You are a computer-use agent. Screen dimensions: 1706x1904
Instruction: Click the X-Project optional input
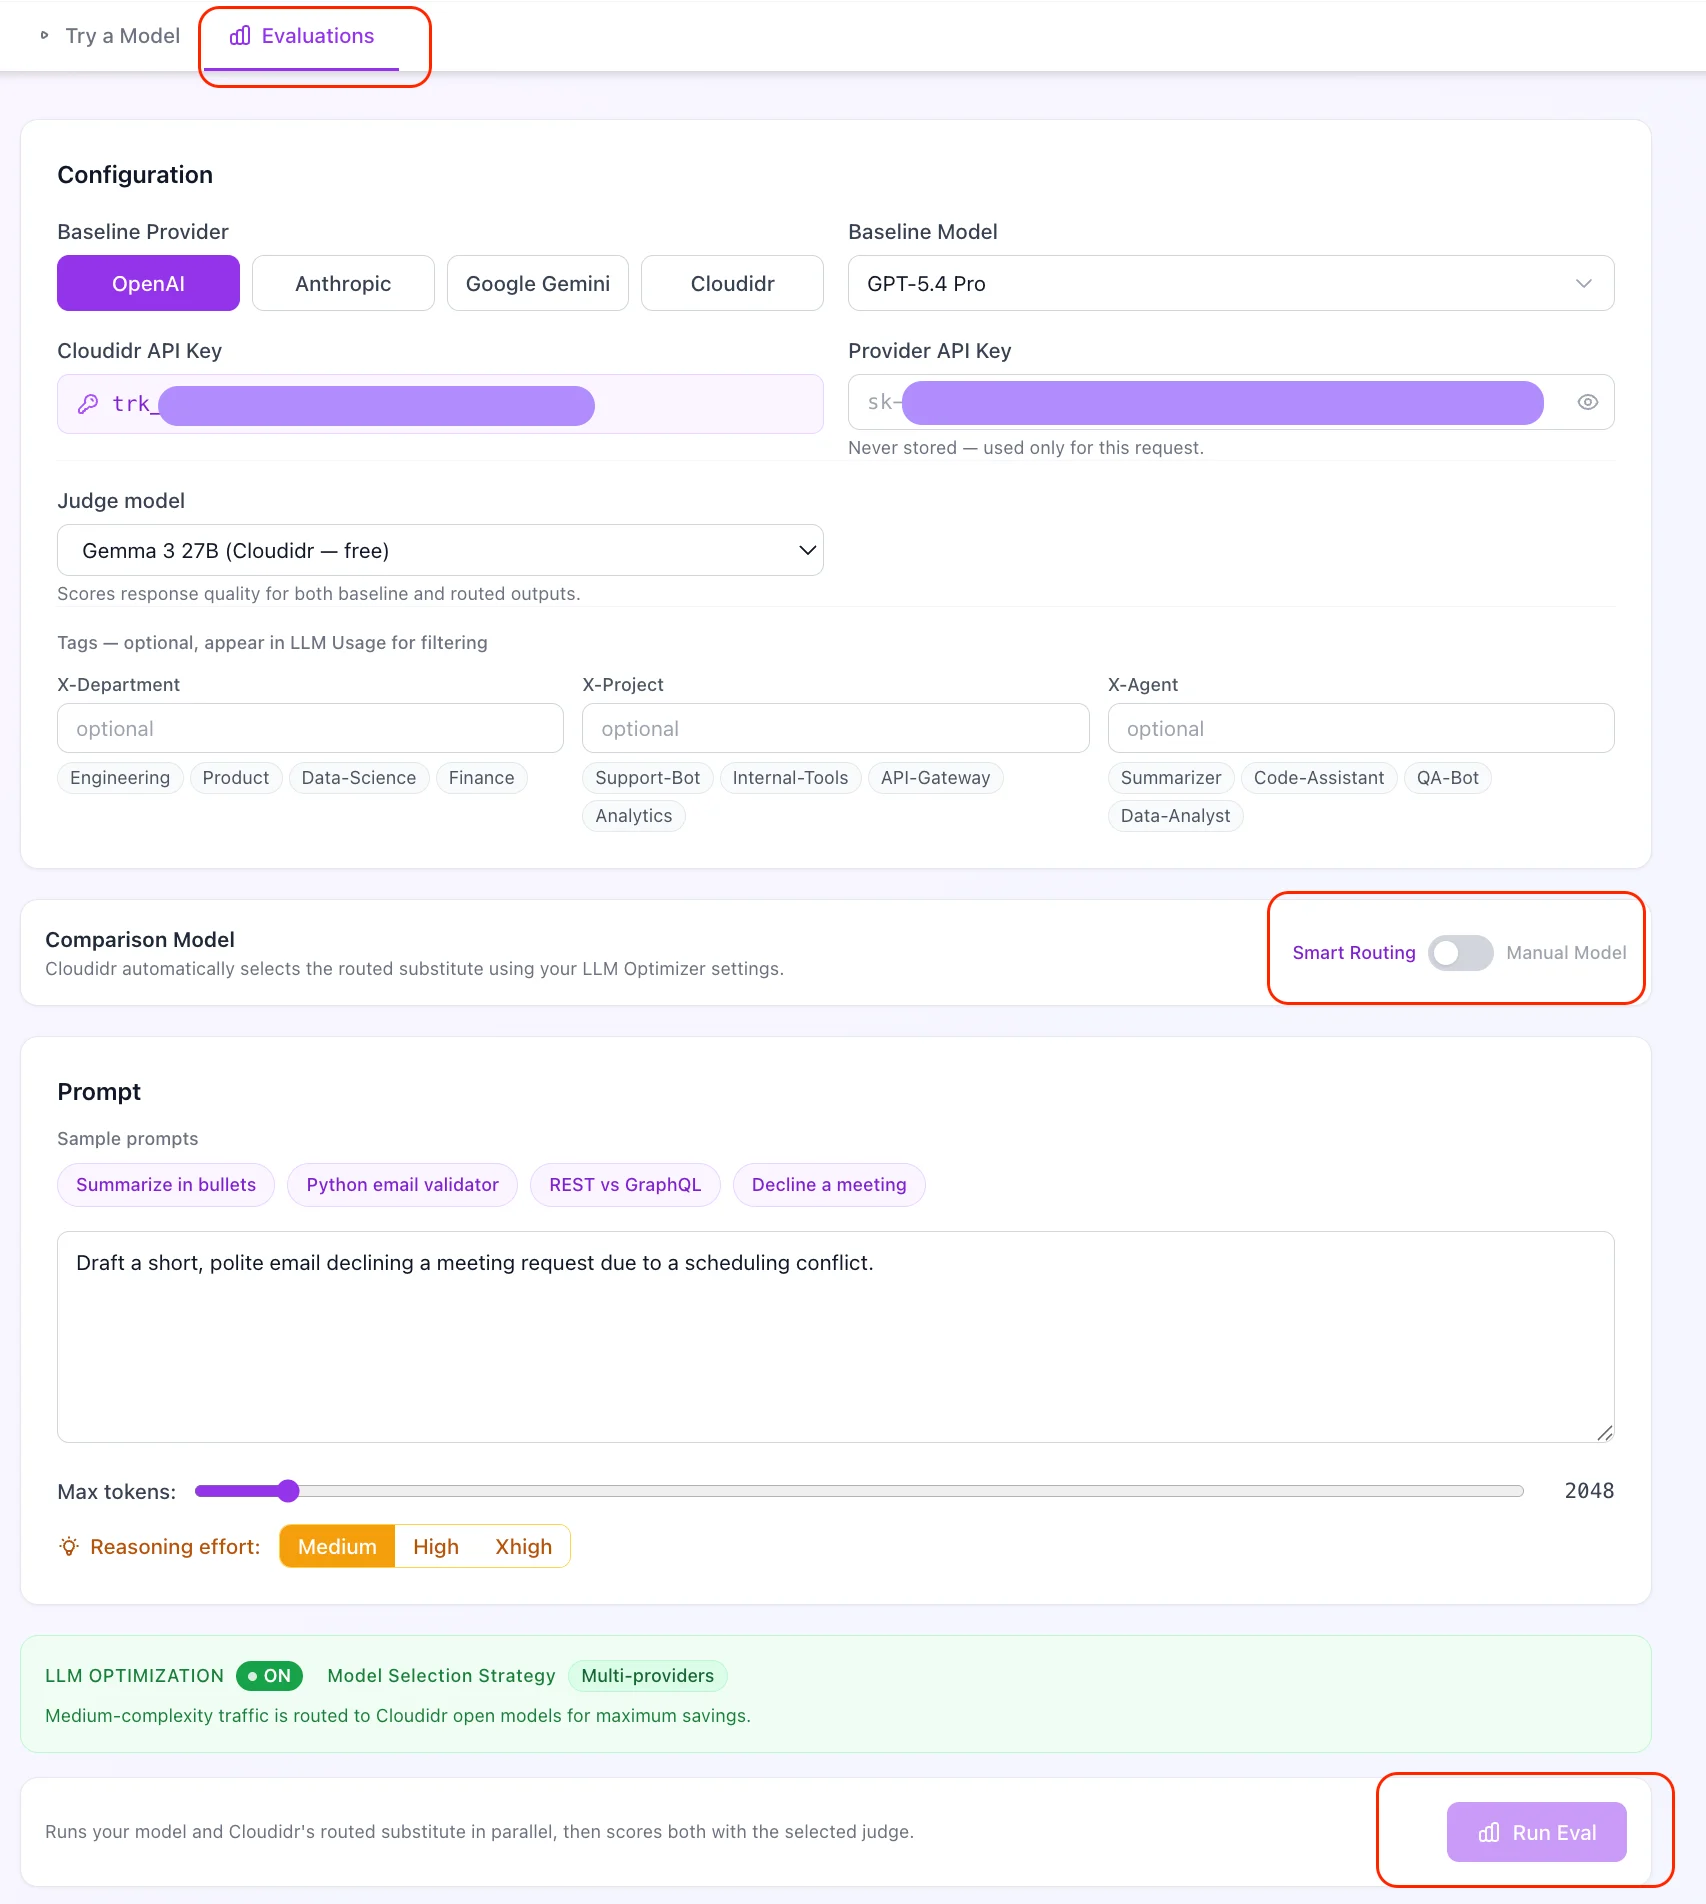tap(835, 728)
